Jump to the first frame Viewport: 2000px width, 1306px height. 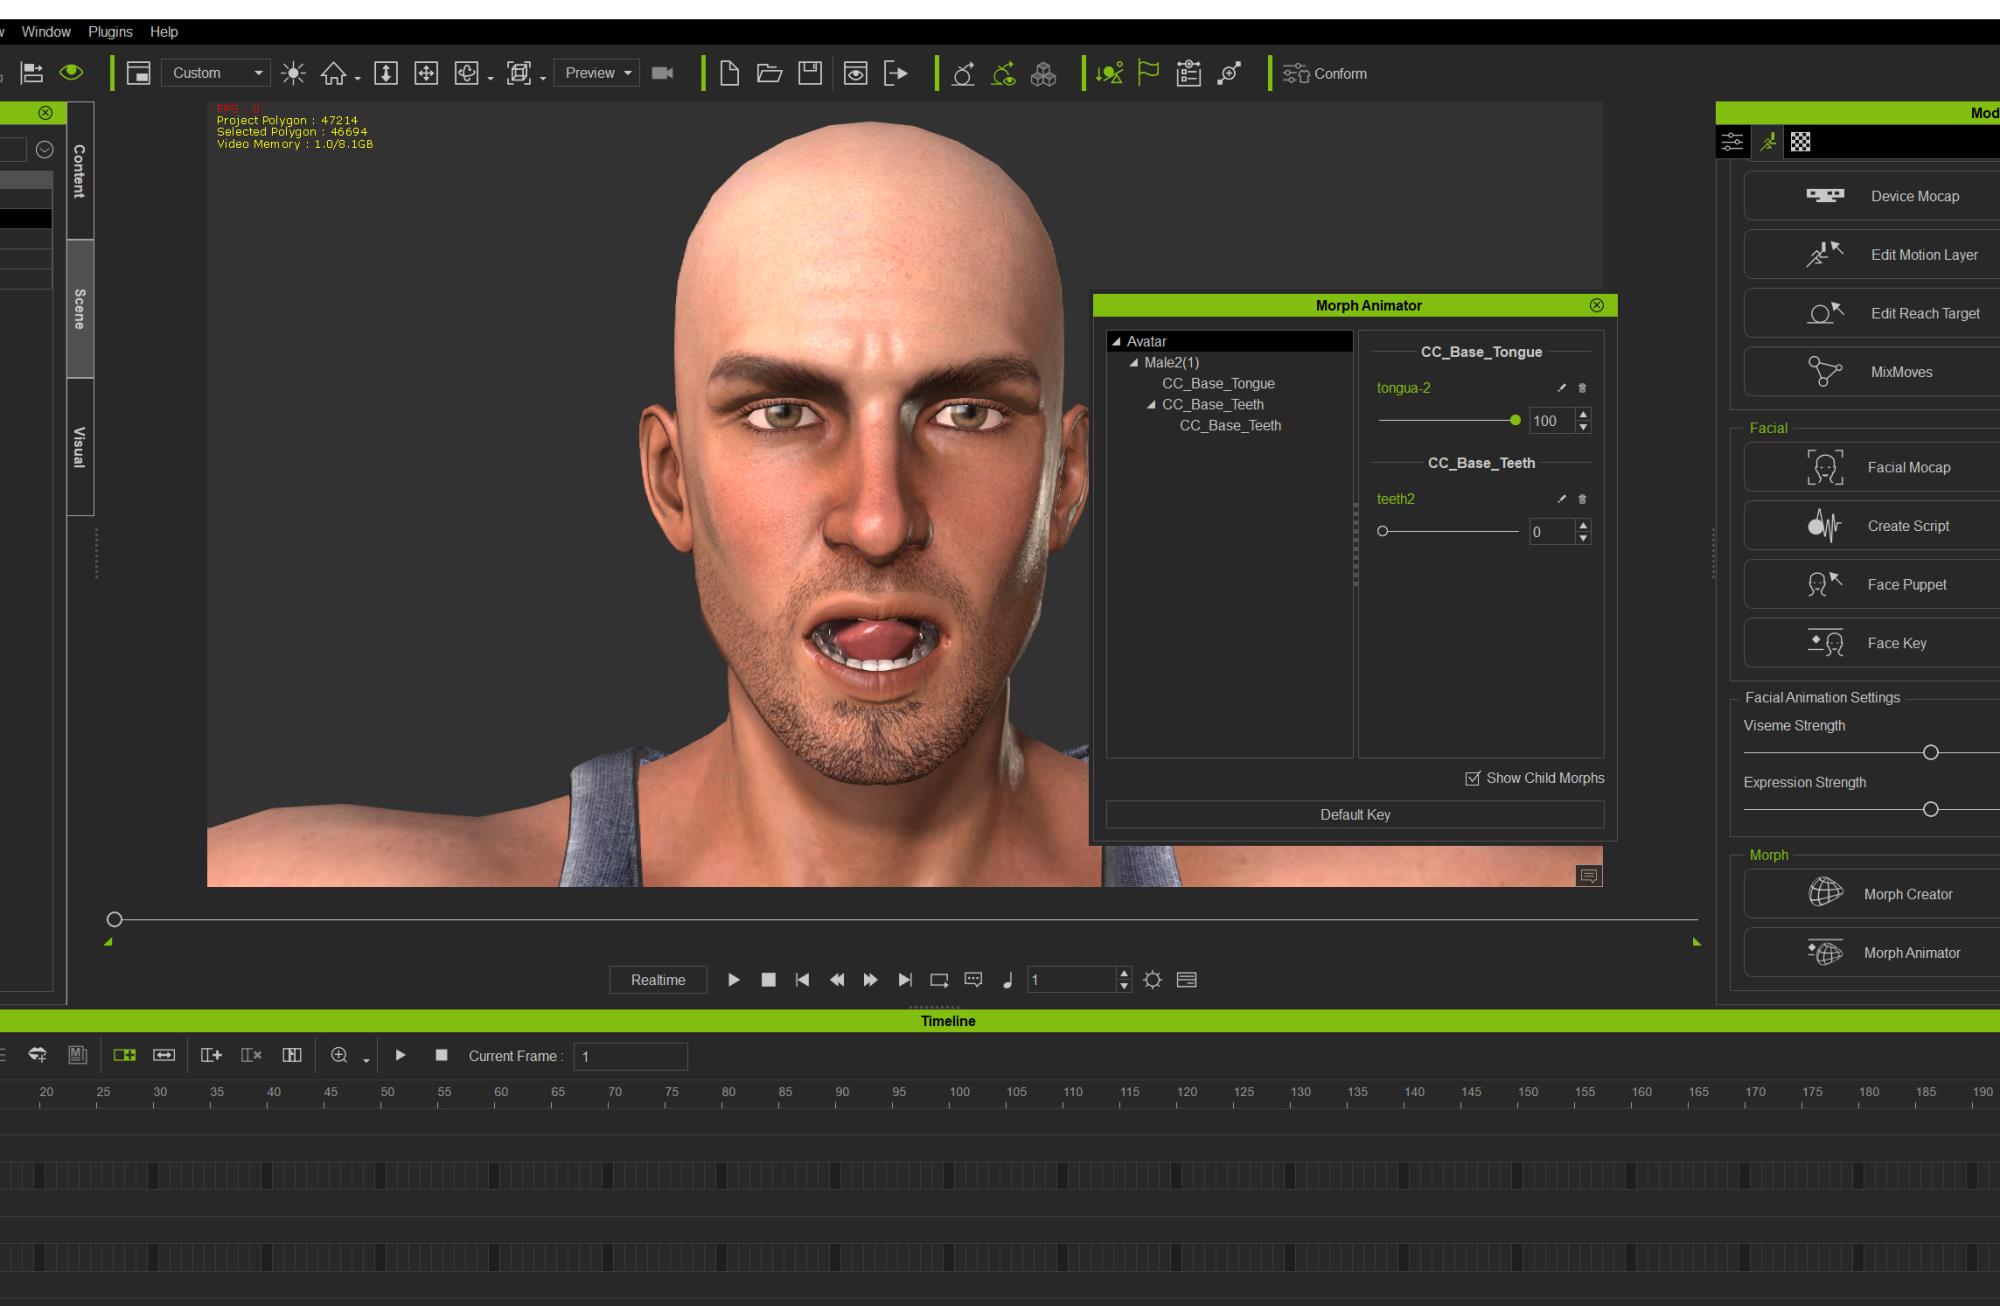point(802,980)
